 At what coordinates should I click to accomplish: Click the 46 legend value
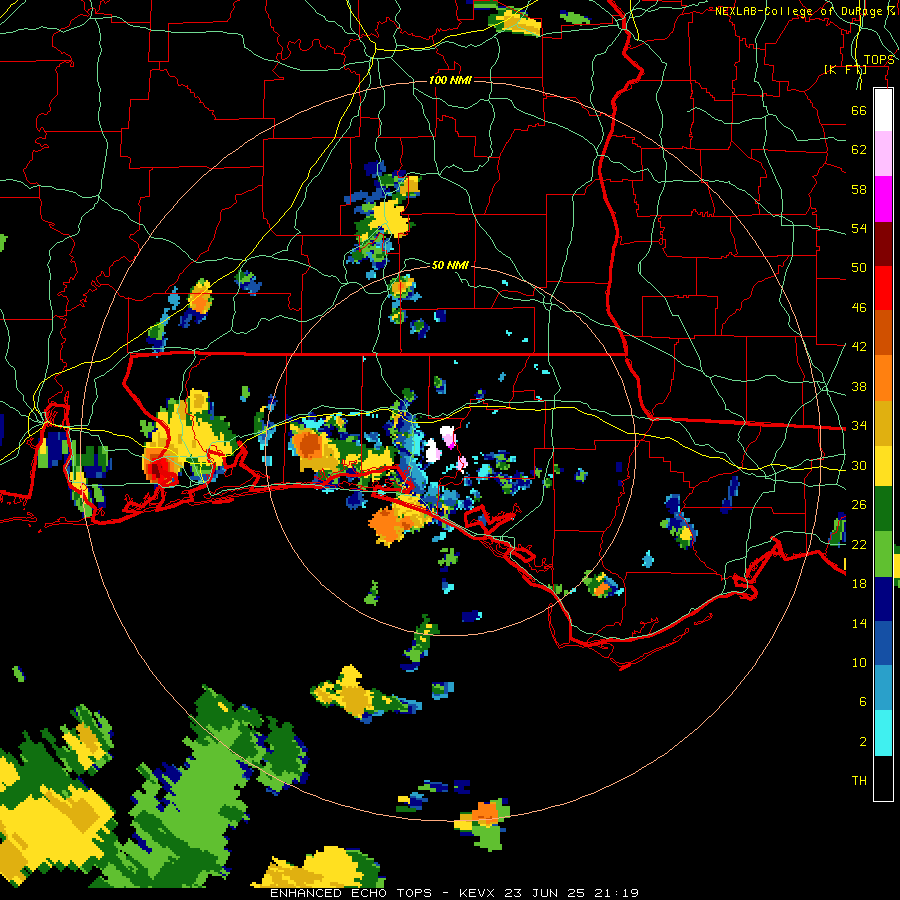pyautogui.click(x=859, y=308)
